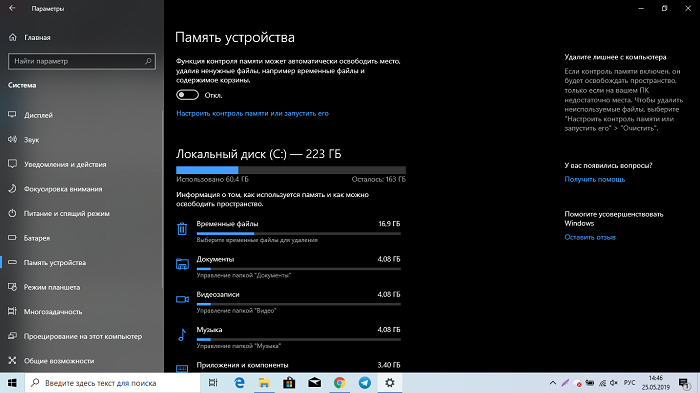Open File Explorer from the taskbar

tap(264, 383)
